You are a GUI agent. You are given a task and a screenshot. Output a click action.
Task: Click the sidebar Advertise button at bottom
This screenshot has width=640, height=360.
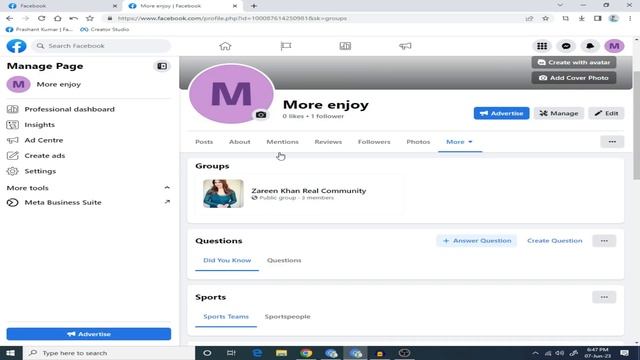point(89,334)
